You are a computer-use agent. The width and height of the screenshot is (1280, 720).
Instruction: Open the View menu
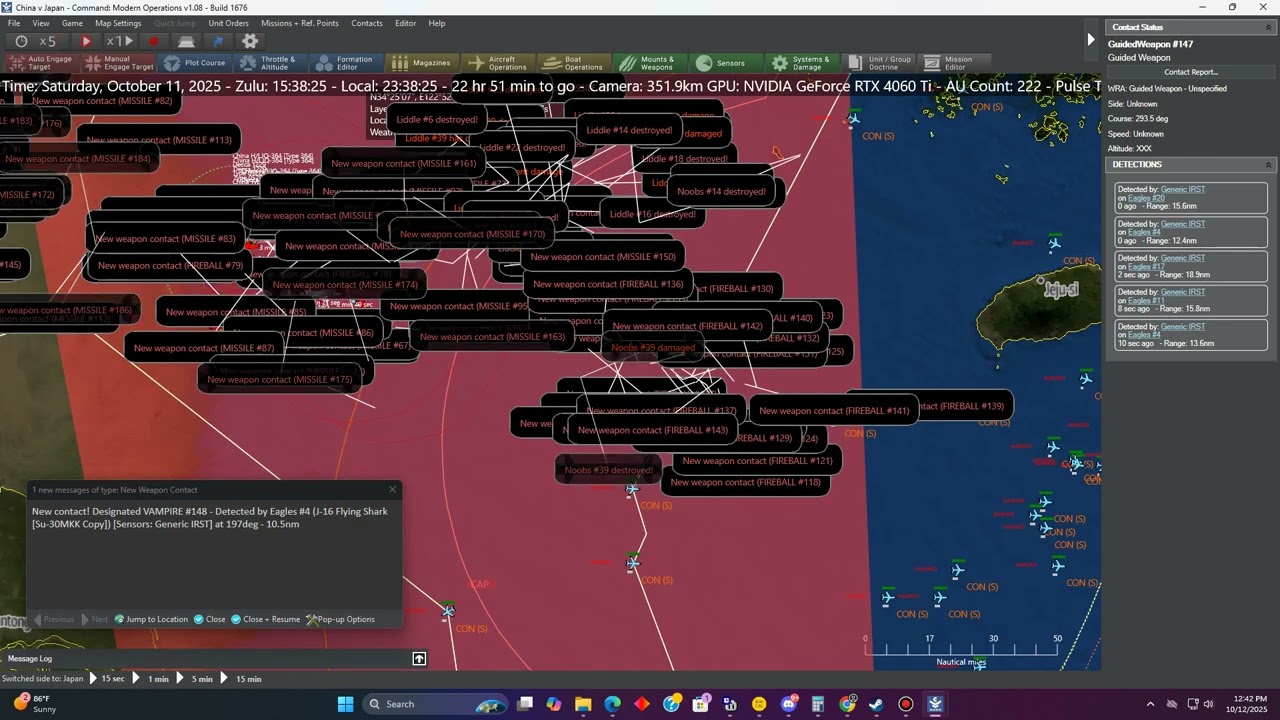point(41,23)
